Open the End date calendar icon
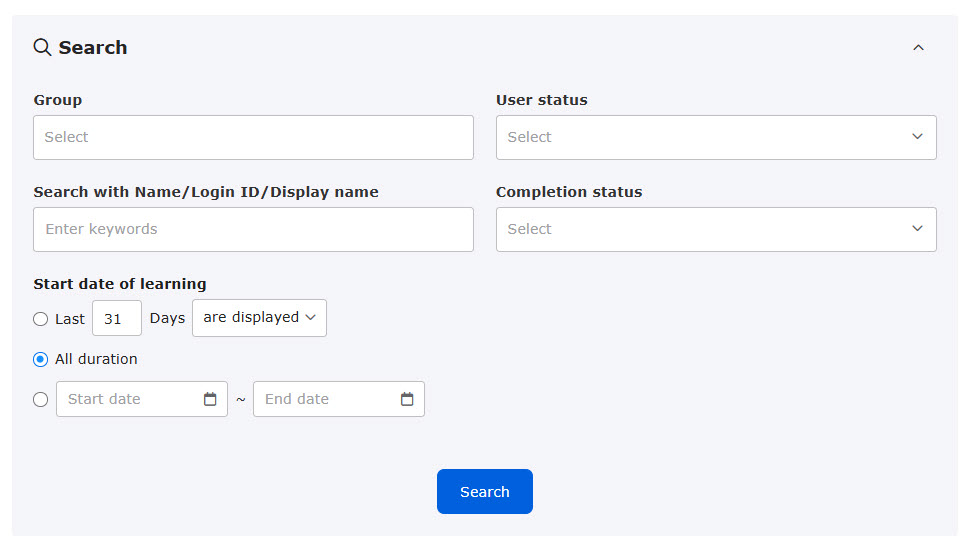This screenshot has height=552, width=970. click(407, 399)
